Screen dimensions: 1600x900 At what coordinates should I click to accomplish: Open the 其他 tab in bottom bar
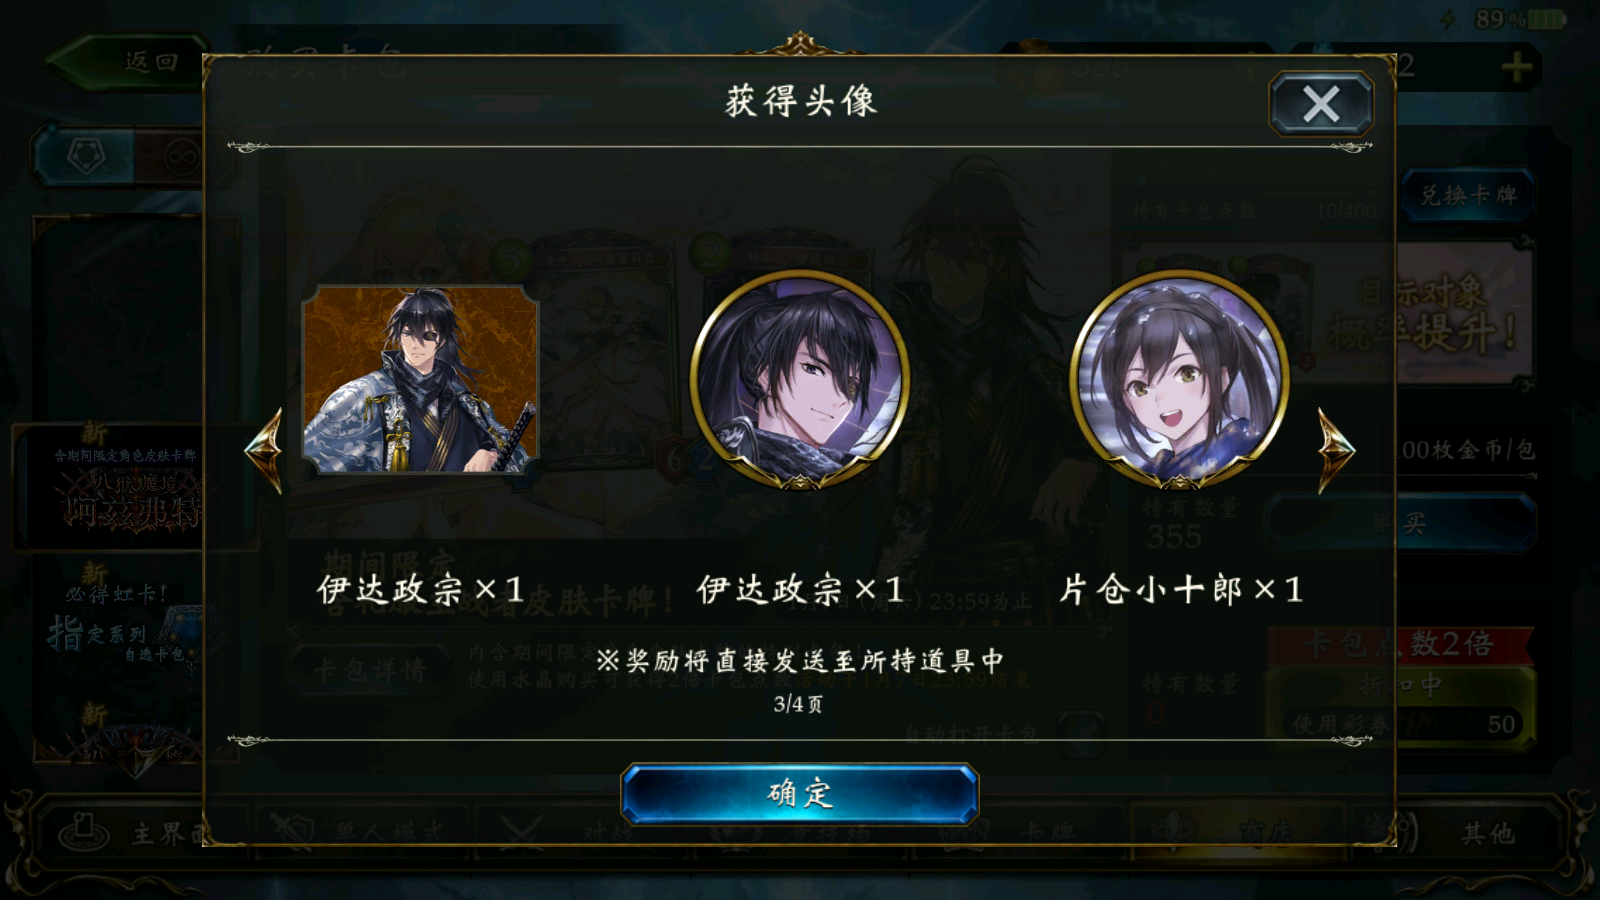pyautogui.click(x=1487, y=832)
